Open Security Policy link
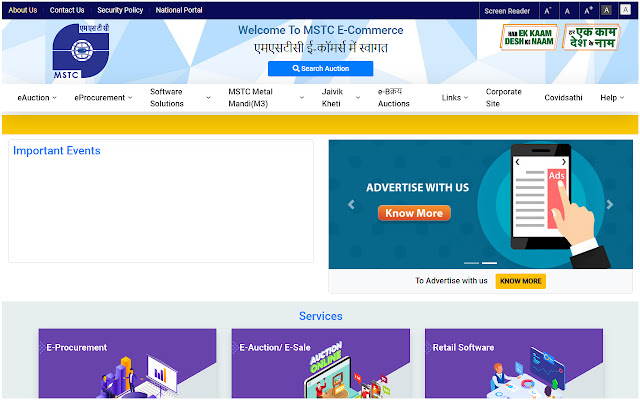Viewport: 640px width, 400px height. click(x=120, y=10)
